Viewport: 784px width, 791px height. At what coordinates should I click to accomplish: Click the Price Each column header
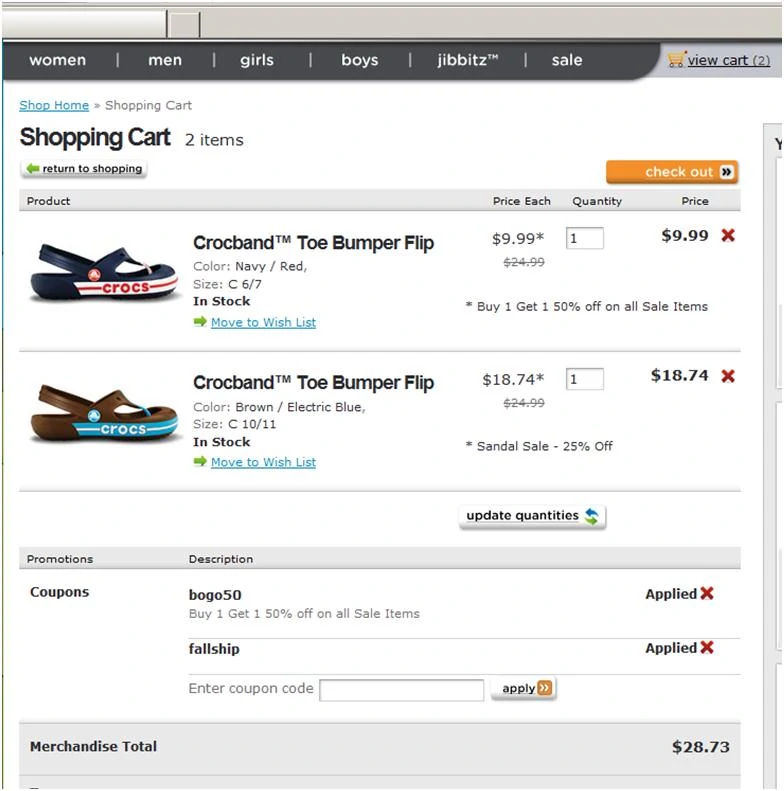pyautogui.click(x=522, y=201)
